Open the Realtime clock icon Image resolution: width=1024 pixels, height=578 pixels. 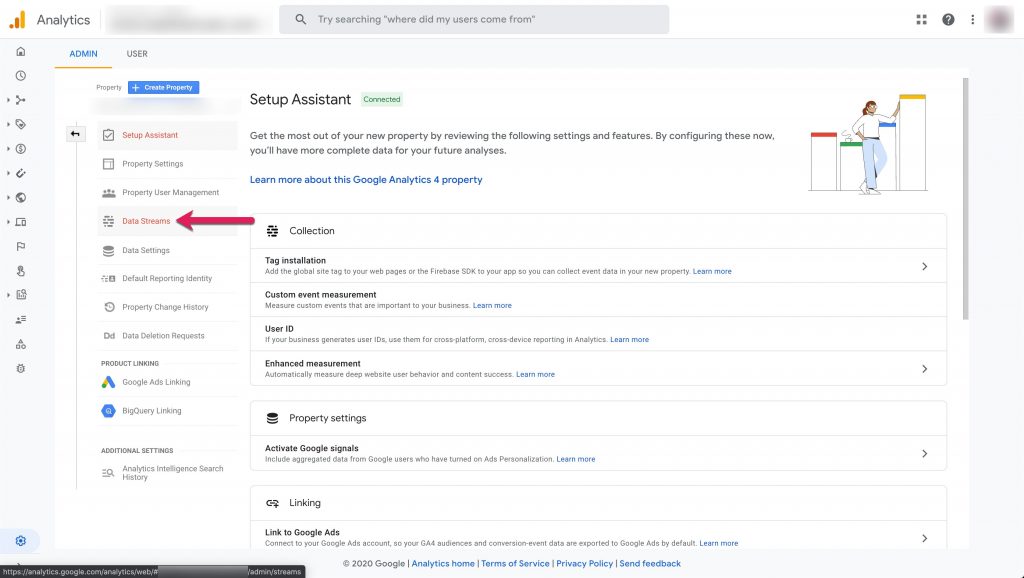point(21,76)
